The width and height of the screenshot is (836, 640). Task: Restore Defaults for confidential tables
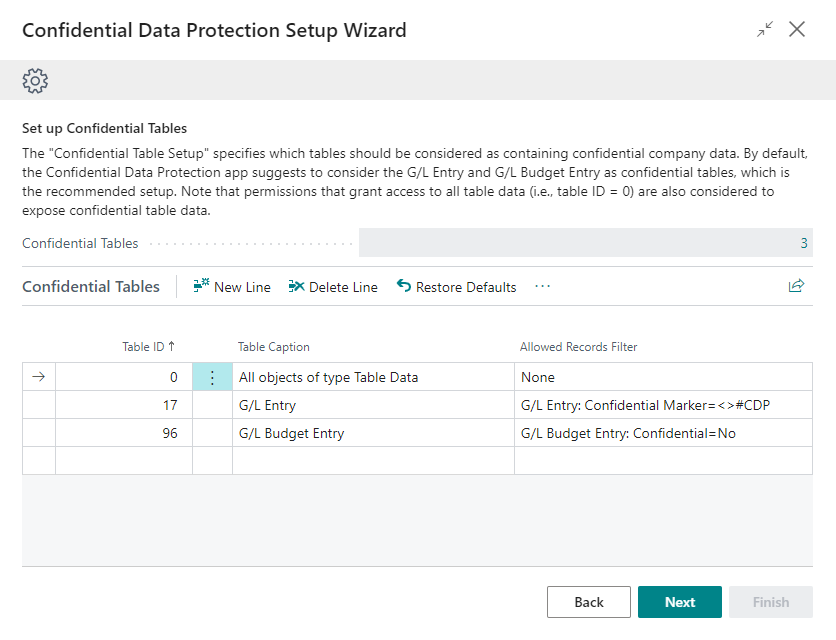click(457, 287)
